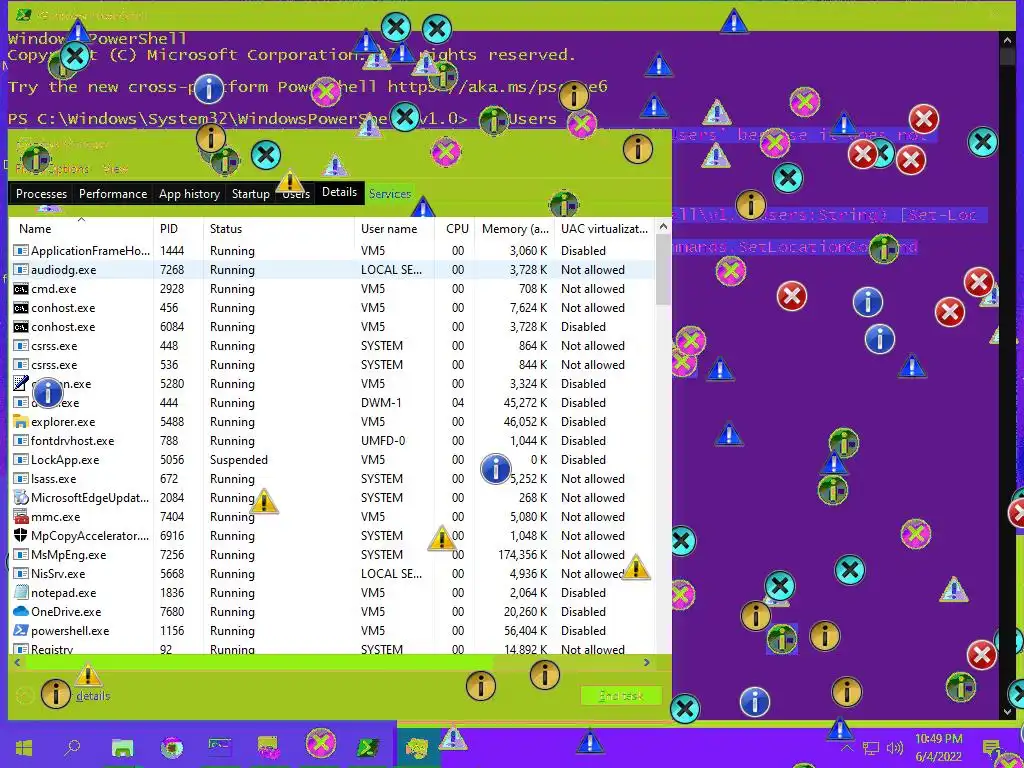Open the Options menu in Task Manager
This screenshot has height=768, width=1024.
click(69, 169)
